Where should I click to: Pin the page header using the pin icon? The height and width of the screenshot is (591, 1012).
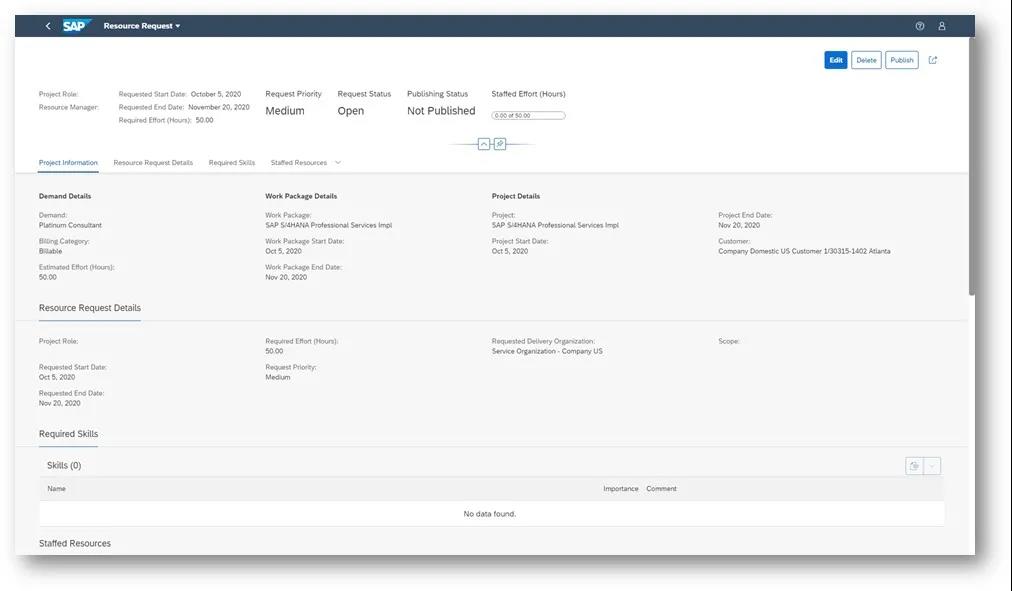click(x=499, y=143)
